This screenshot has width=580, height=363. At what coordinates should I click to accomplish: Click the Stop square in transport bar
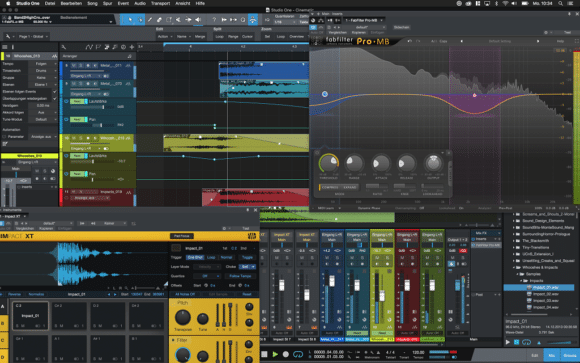point(264,354)
